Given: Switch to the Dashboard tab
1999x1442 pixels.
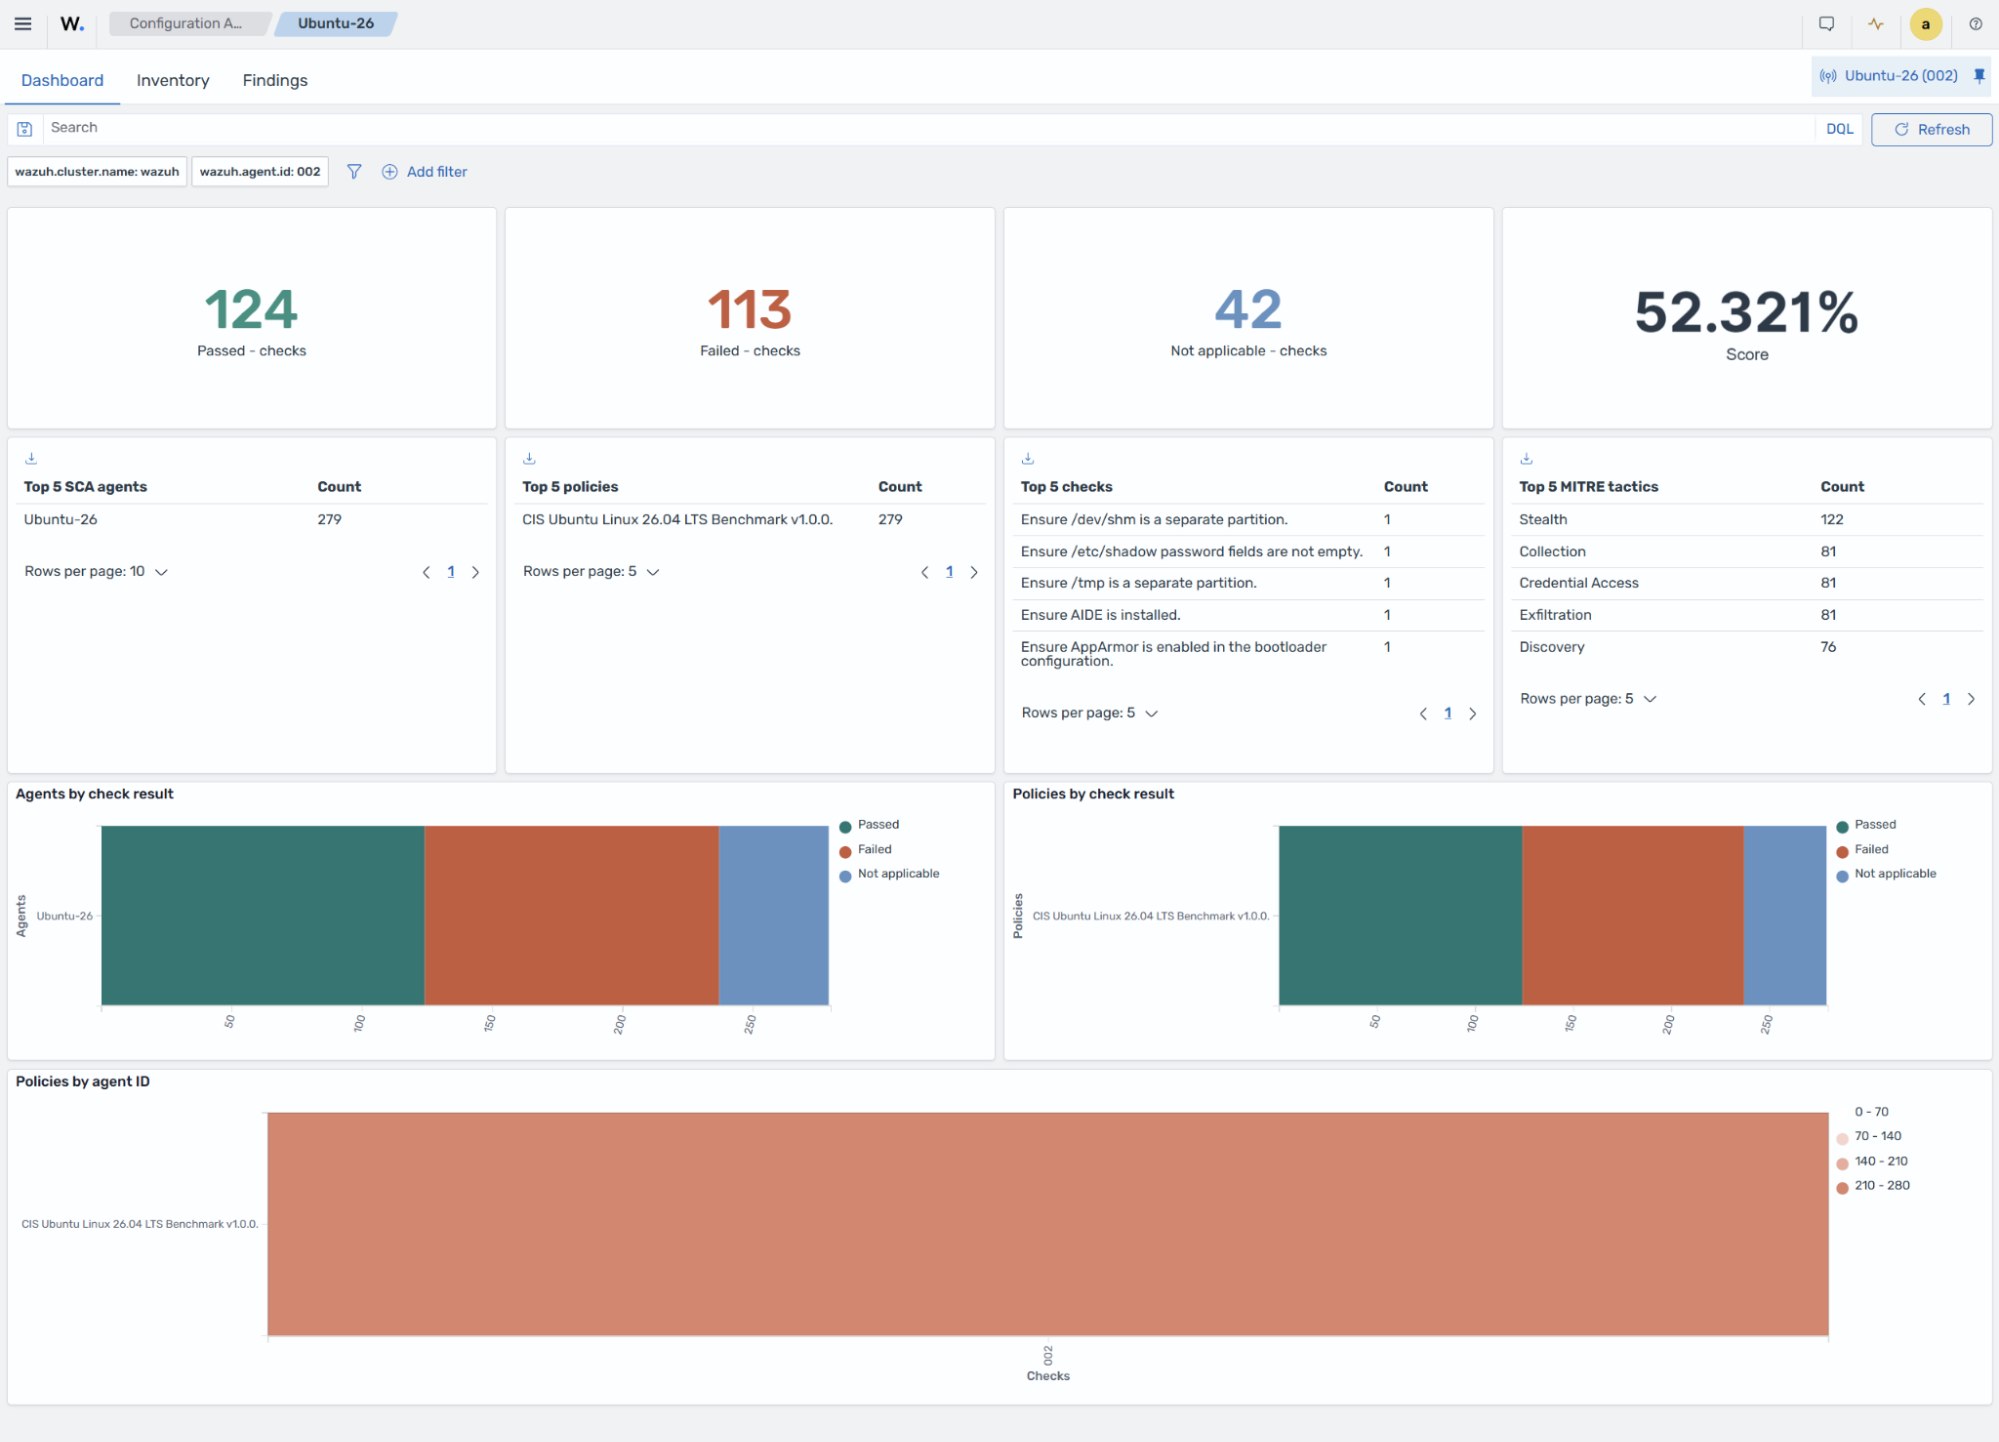Looking at the screenshot, I should 62,80.
